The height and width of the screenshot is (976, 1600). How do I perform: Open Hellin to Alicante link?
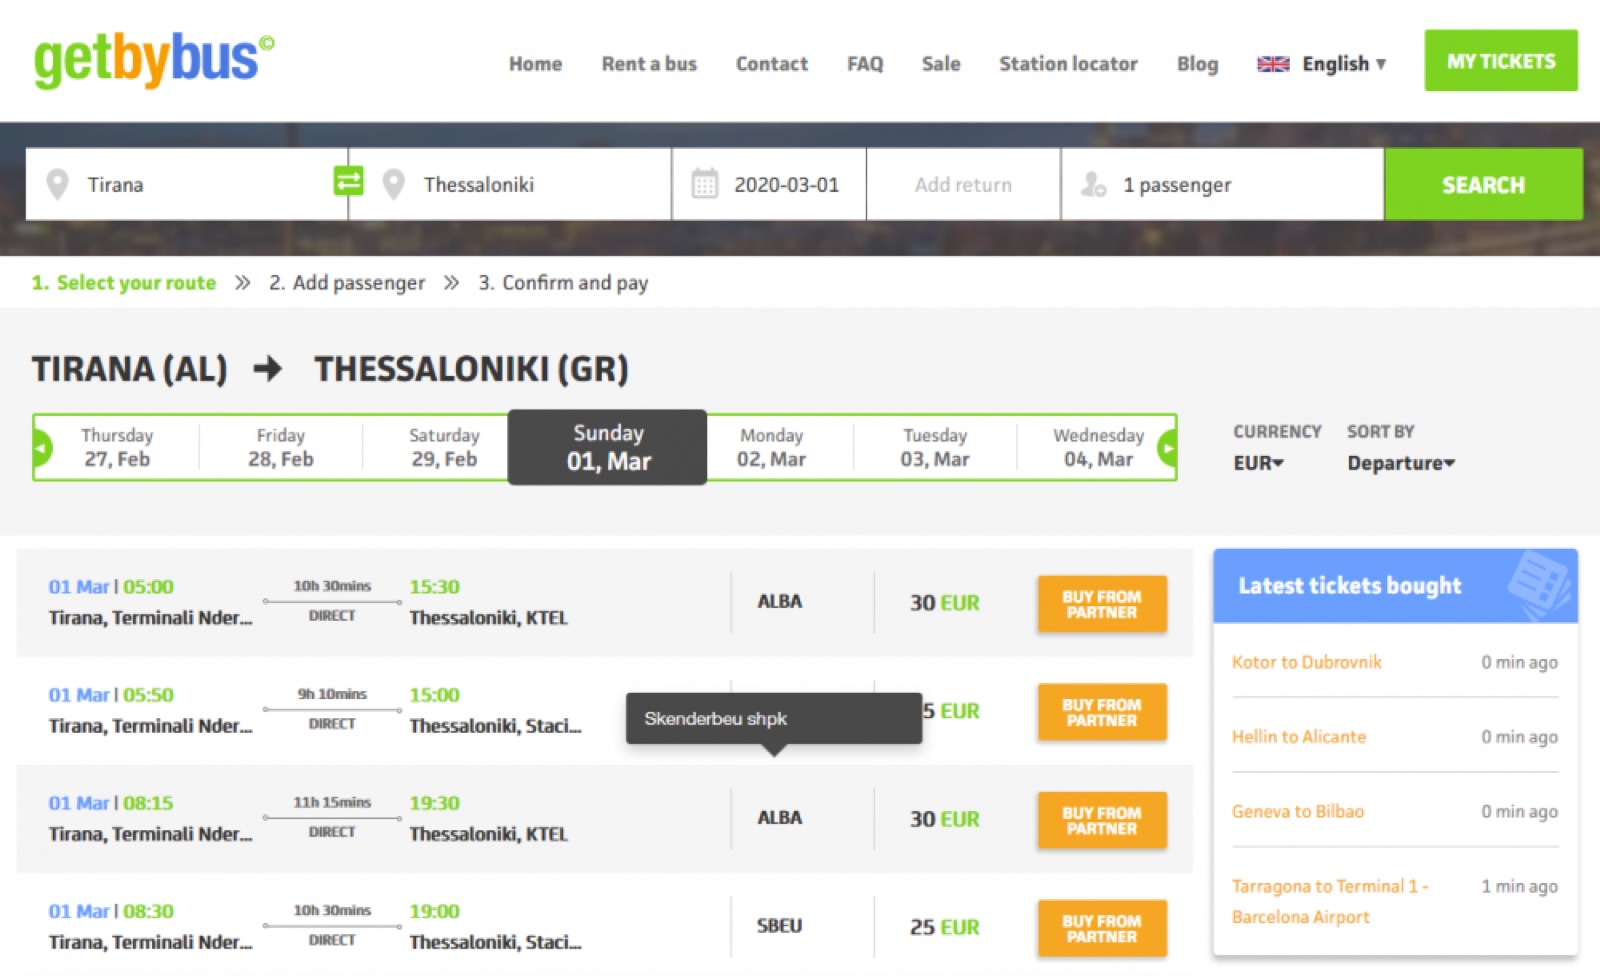click(x=1298, y=737)
